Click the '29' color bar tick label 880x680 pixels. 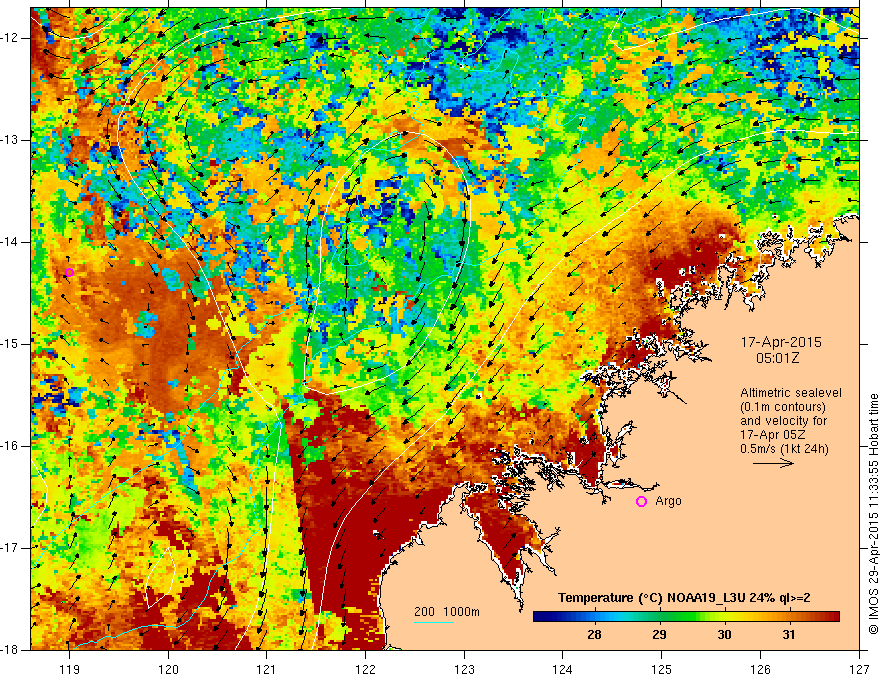coord(659,635)
